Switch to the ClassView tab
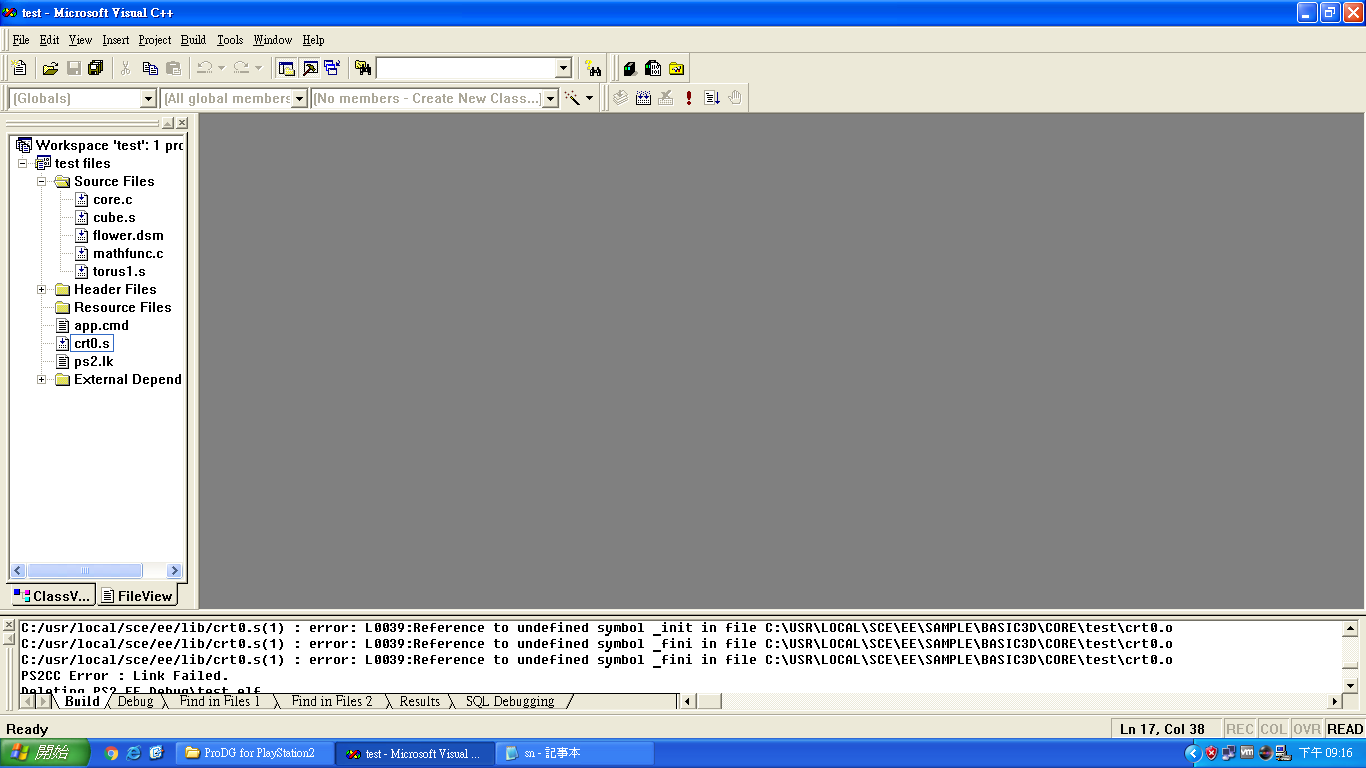The image size is (1366, 768). pyautogui.click(x=53, y=595)
